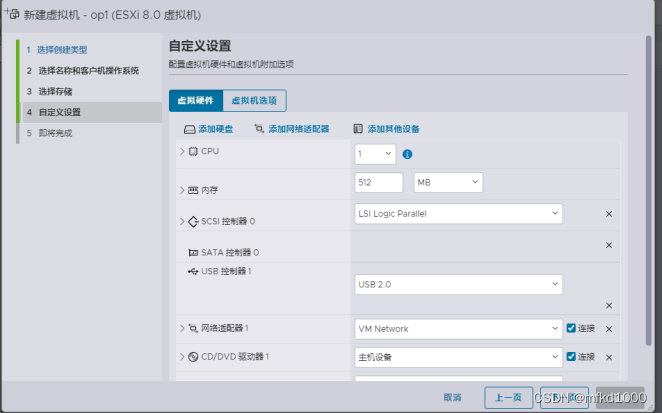Remove SCSI controller 0 with its X
Viewport: 662px width, 413px height.
coord(609,214)
